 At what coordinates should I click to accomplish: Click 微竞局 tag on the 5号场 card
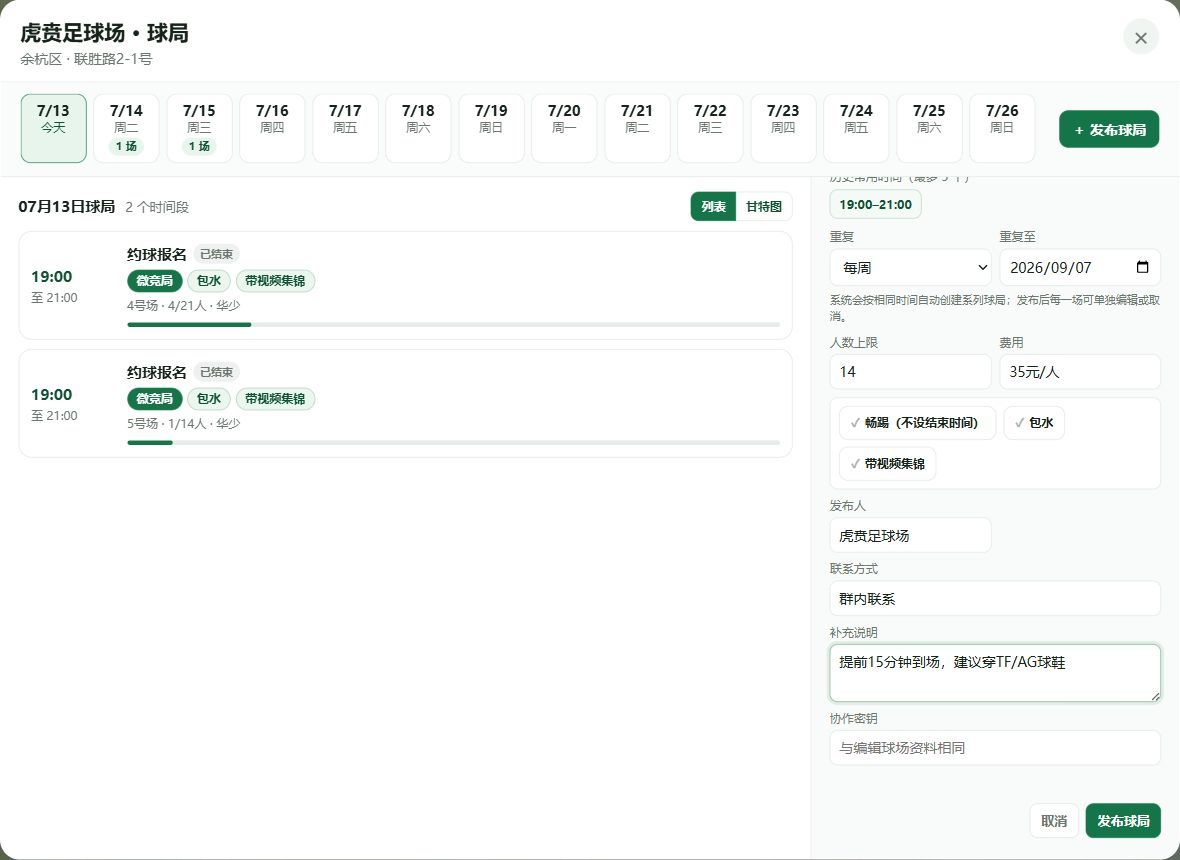click(x=154, y=399)
